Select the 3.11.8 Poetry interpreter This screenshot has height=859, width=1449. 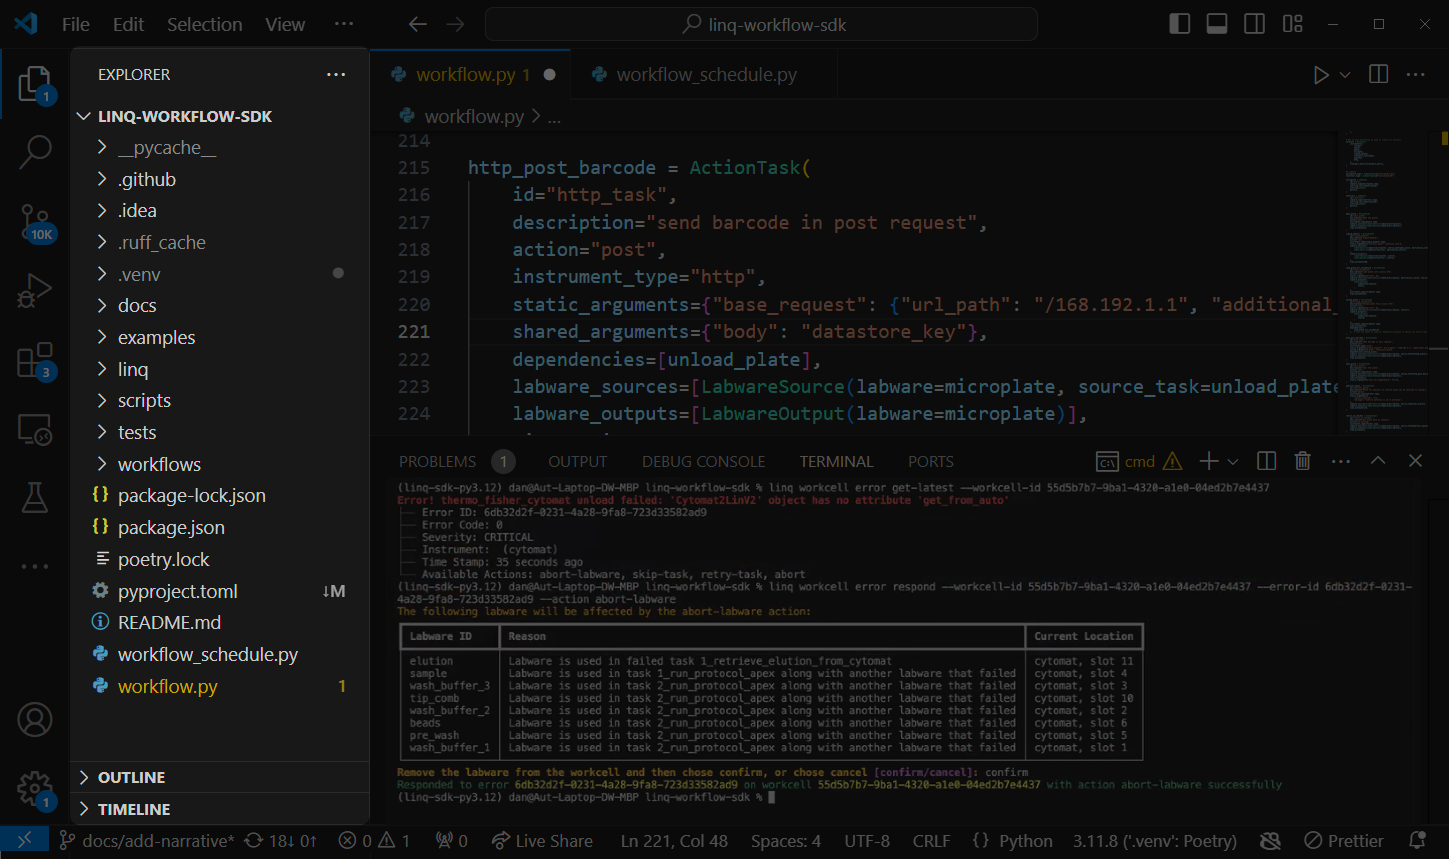pos(1155,840)
